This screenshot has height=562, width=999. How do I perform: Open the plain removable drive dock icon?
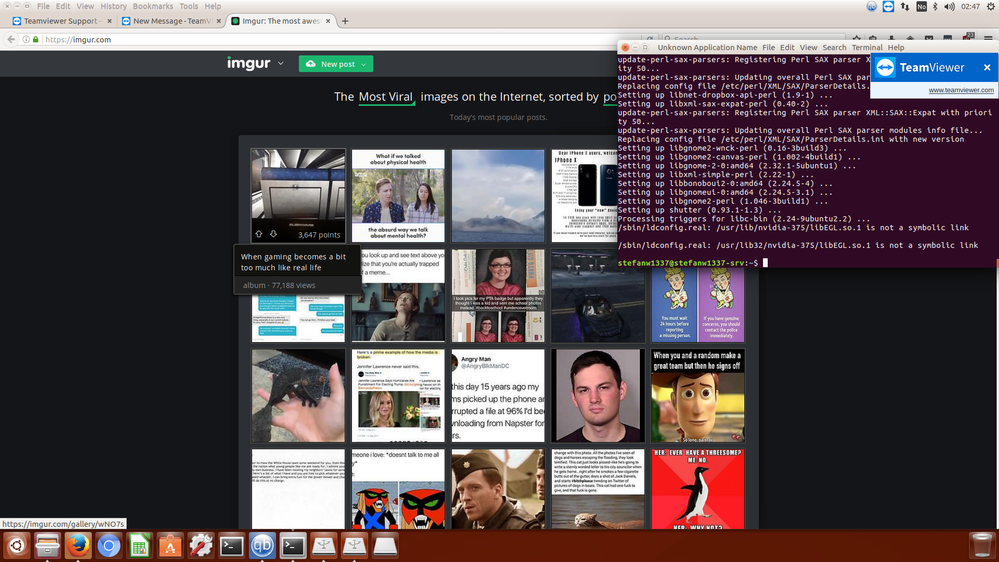click(x=384, y=546)
